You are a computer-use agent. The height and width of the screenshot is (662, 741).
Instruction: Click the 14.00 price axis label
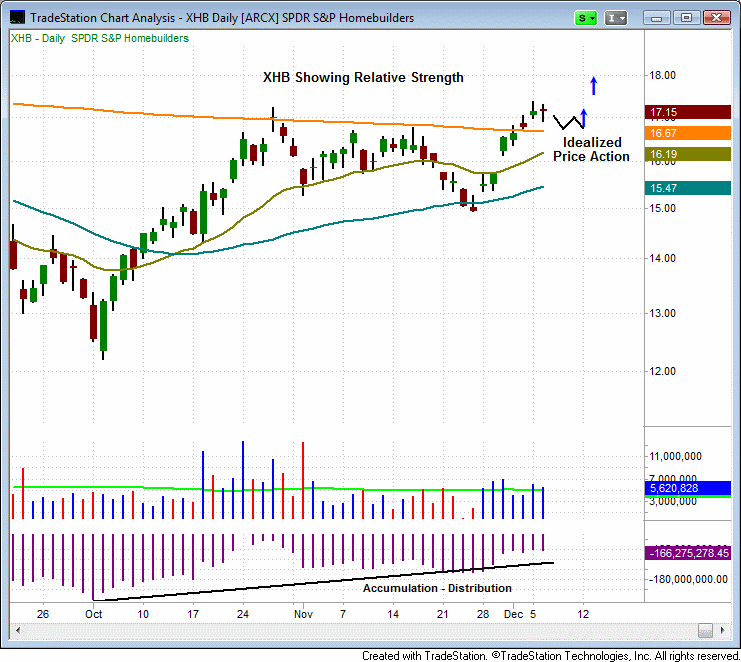(x=663, y=258)
